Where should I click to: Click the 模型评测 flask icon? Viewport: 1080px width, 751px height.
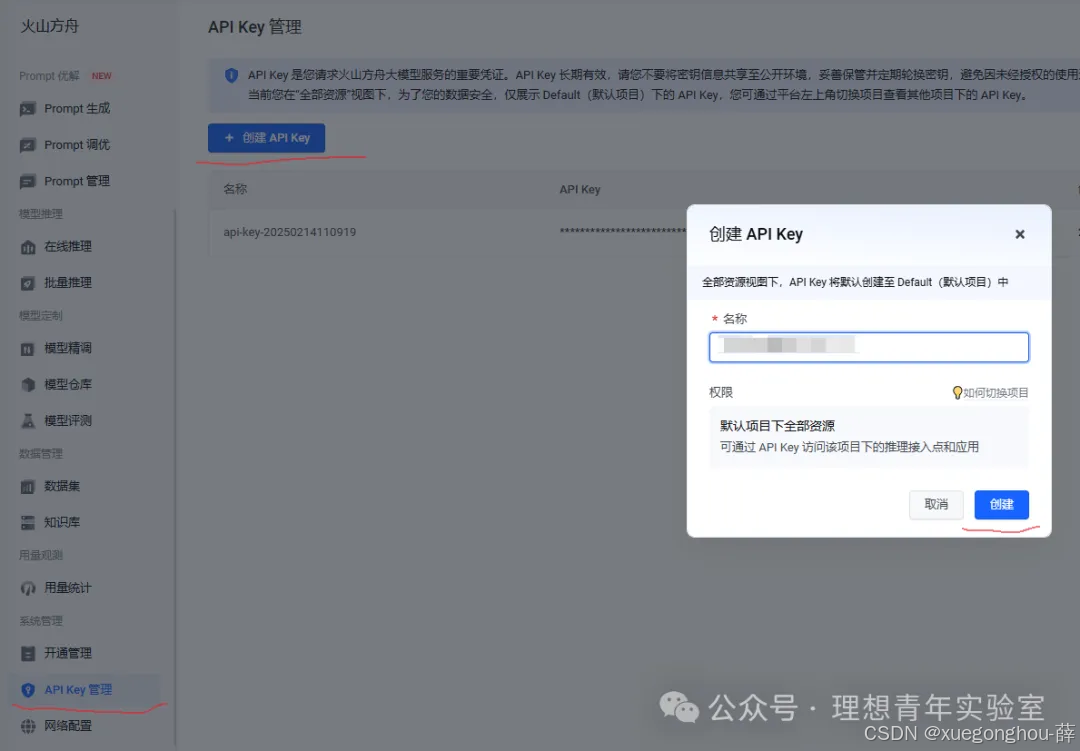coord(28,421)
